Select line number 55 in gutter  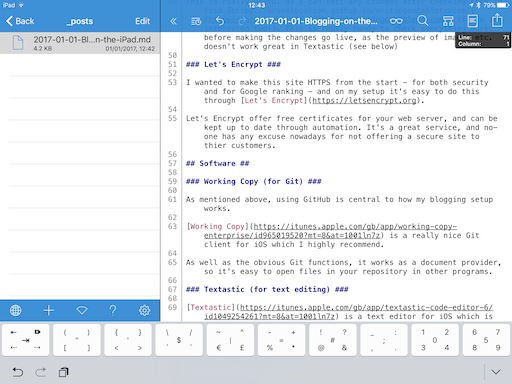pos(172,118)
